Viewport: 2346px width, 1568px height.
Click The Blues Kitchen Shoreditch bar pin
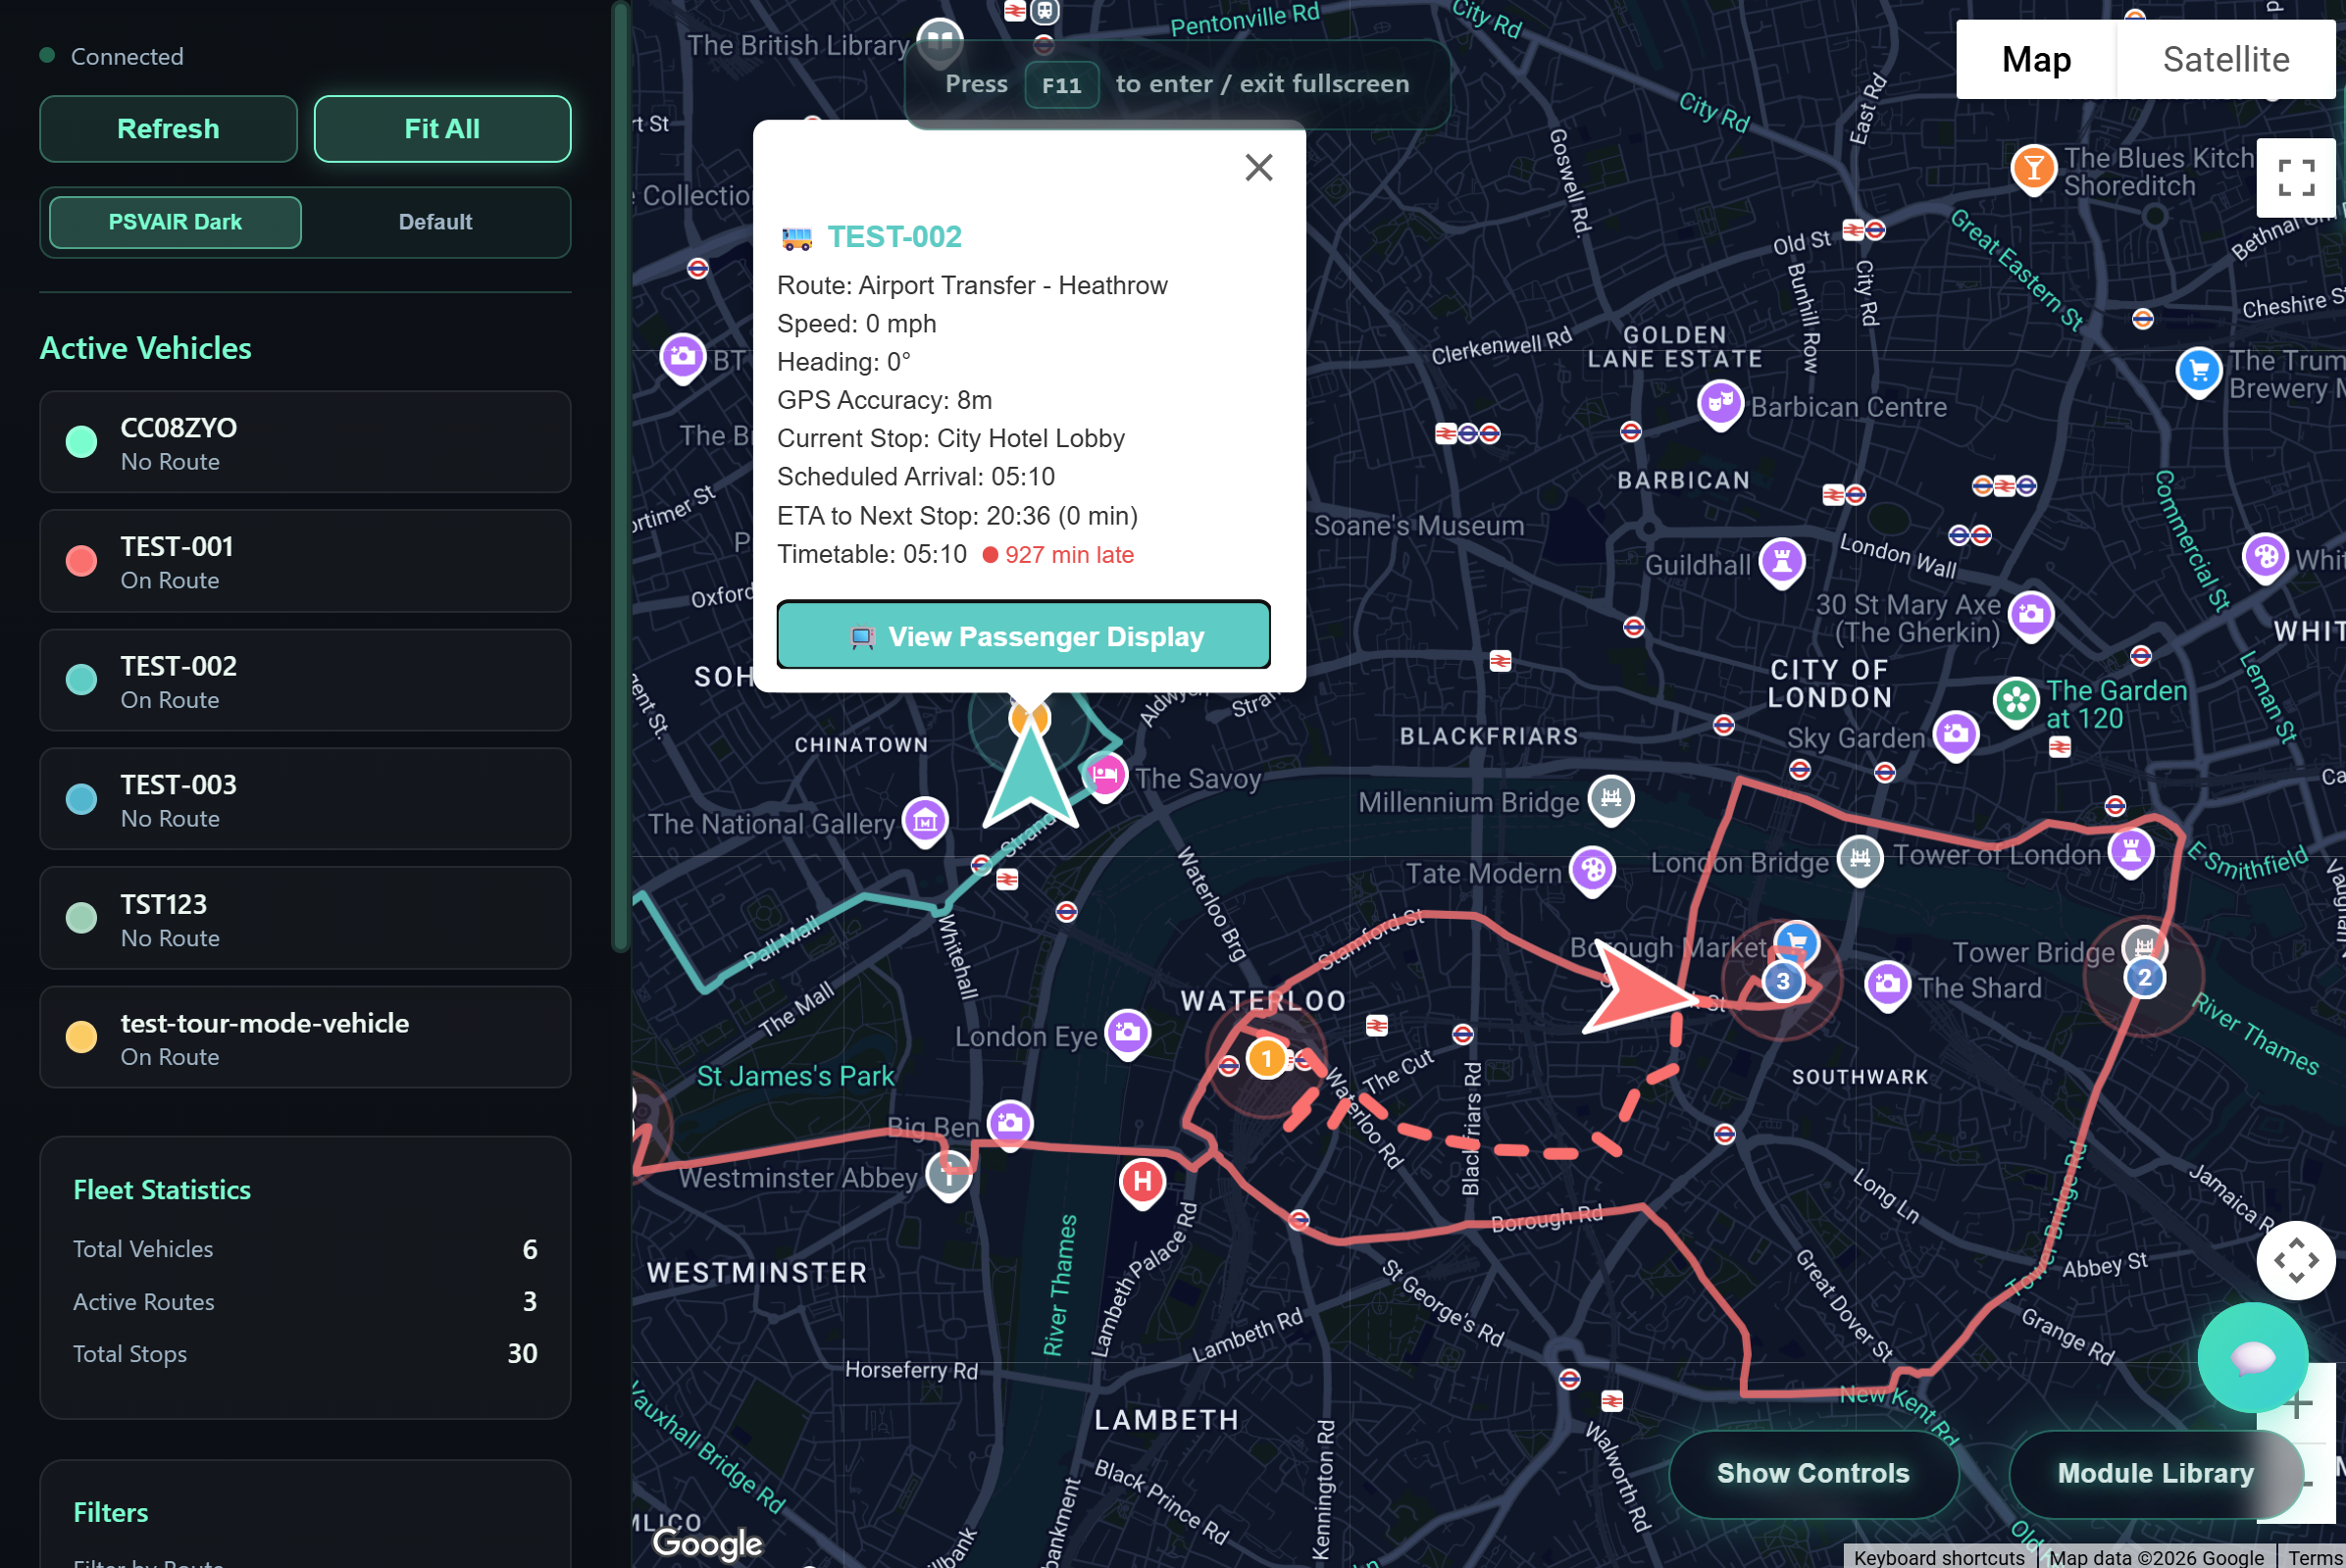click(2033, 169)
